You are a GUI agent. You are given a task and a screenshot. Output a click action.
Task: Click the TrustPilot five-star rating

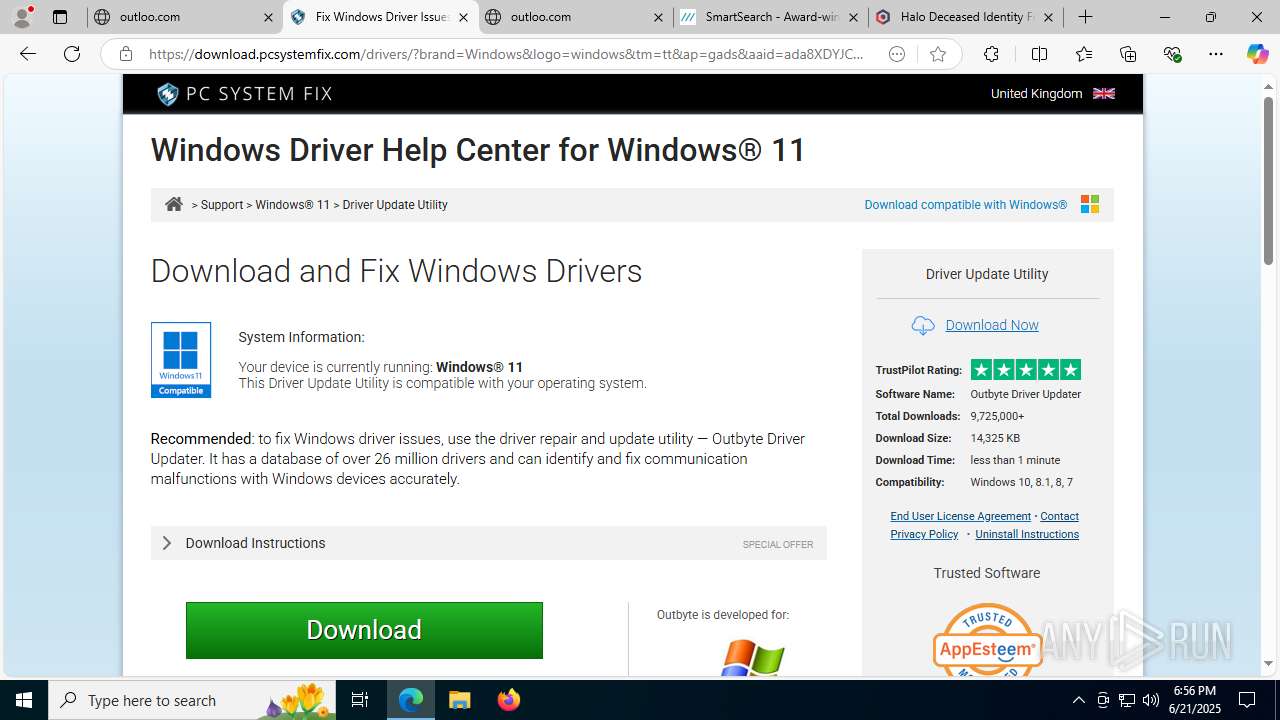click(x=1025, y=370)
